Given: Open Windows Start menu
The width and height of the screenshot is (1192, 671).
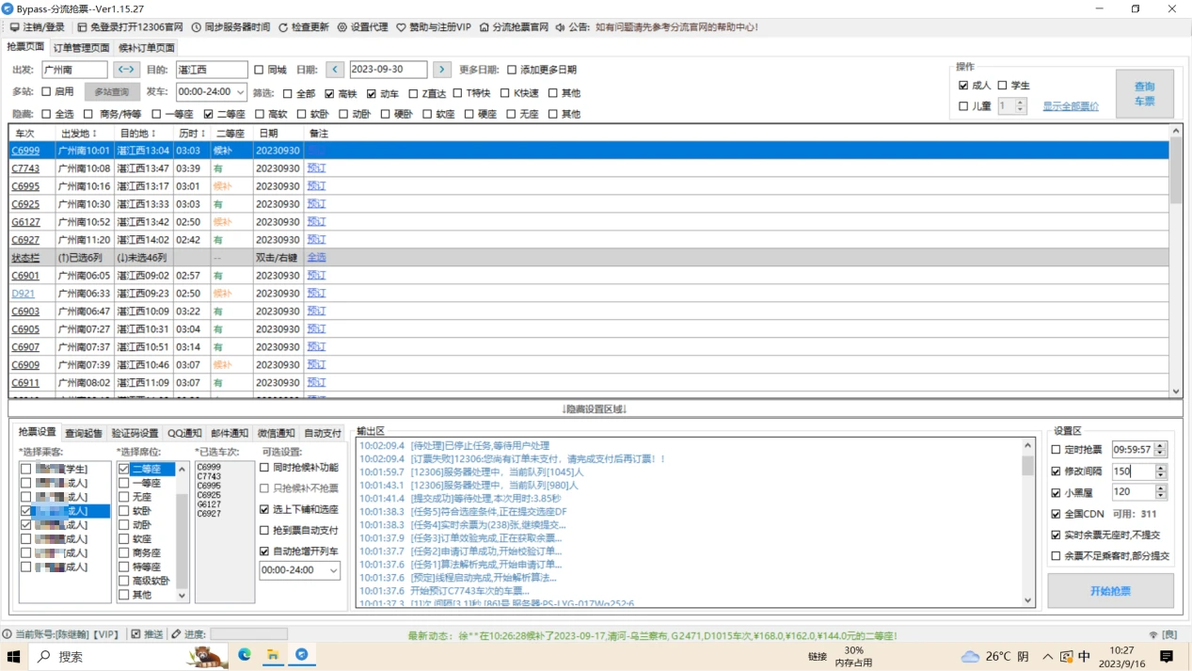Looking at the screenshot, I should pyautogui.click(x=14, y=656).
